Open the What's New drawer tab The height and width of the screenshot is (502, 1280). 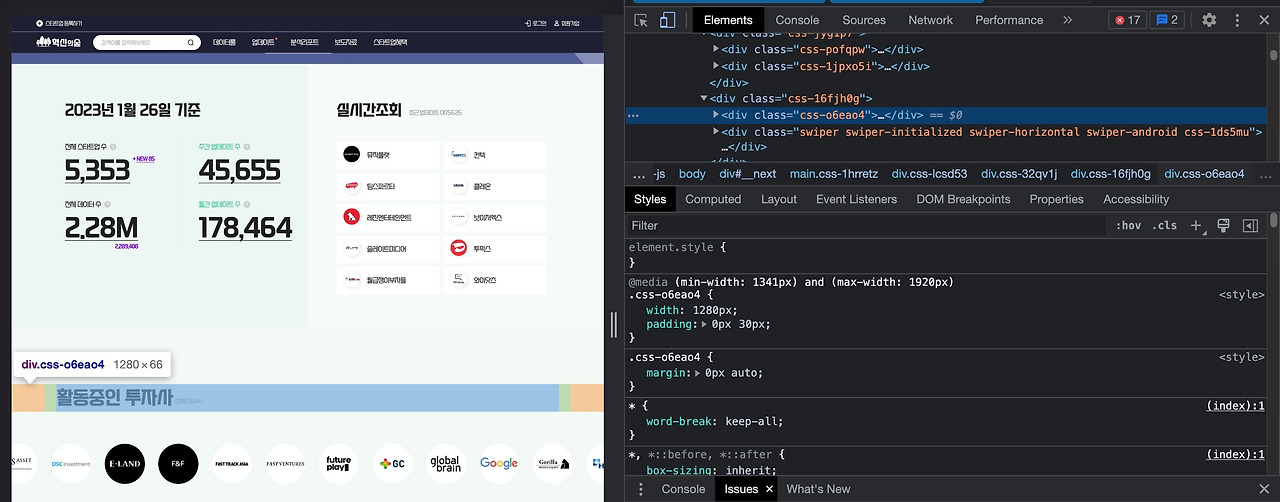tap(818, 489)
